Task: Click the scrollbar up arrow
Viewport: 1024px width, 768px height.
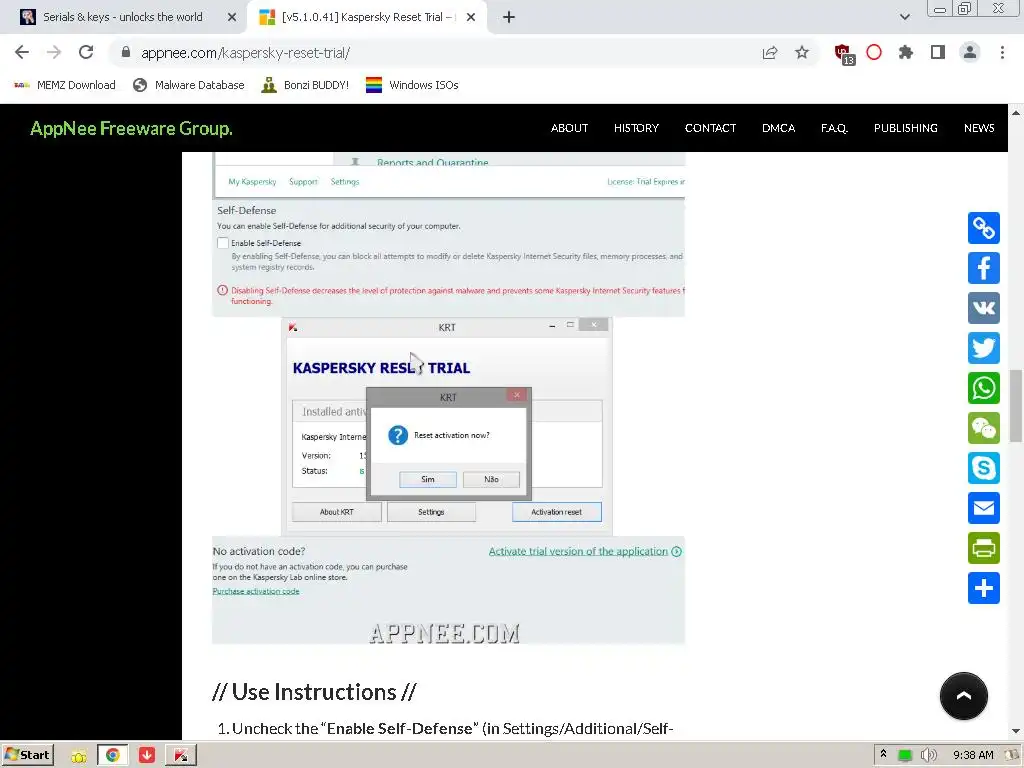Action: 1016,113
